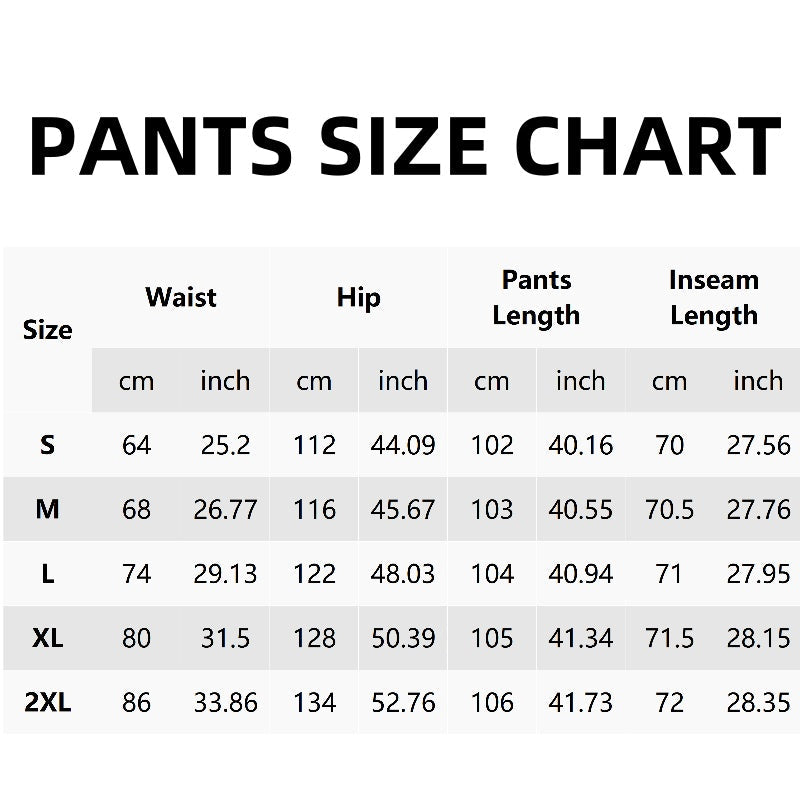The image size is (800, 800).
Task: Click the Waist column header
Action: (181, 297)
